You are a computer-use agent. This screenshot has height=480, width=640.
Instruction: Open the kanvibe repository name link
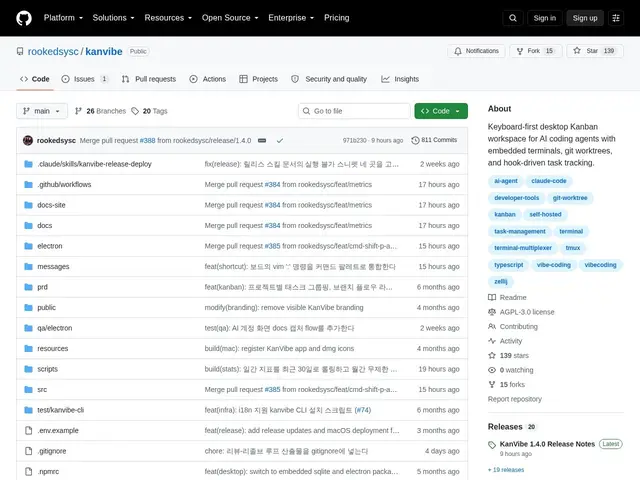104,51
